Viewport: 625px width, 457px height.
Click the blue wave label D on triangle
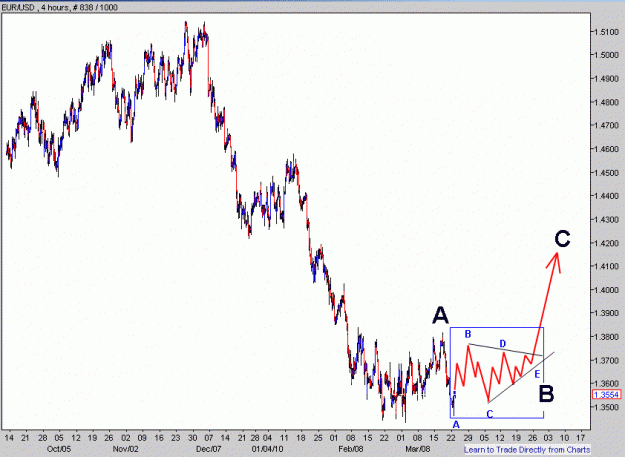click(503, 344)
